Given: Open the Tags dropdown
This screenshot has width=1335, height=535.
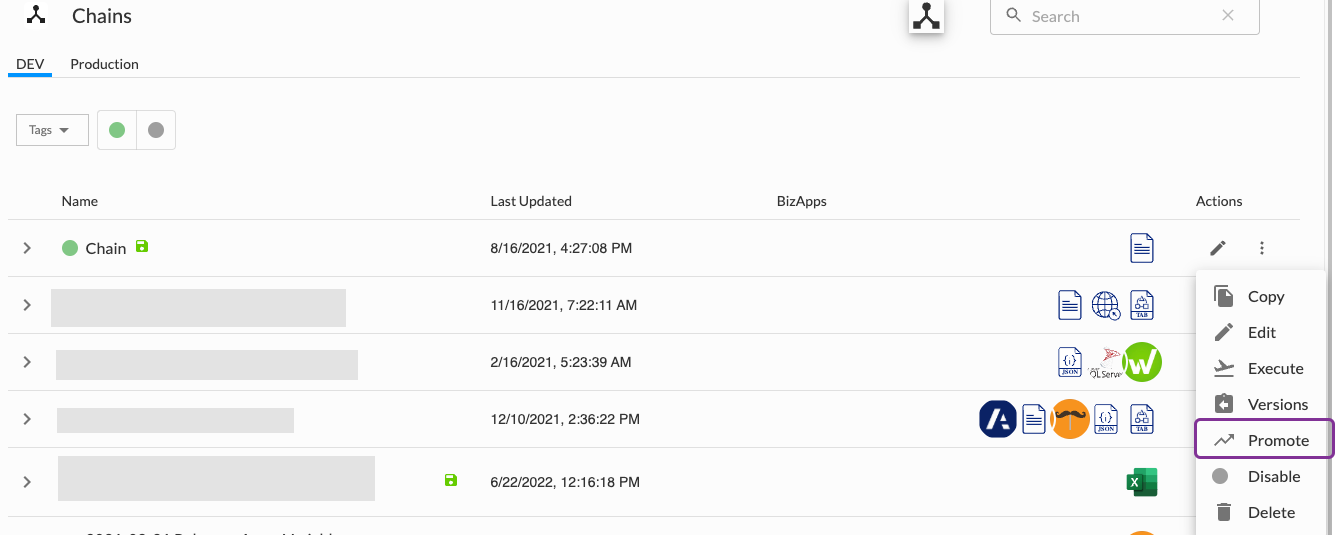Looking at the screenshot, I should click(52, 130).
